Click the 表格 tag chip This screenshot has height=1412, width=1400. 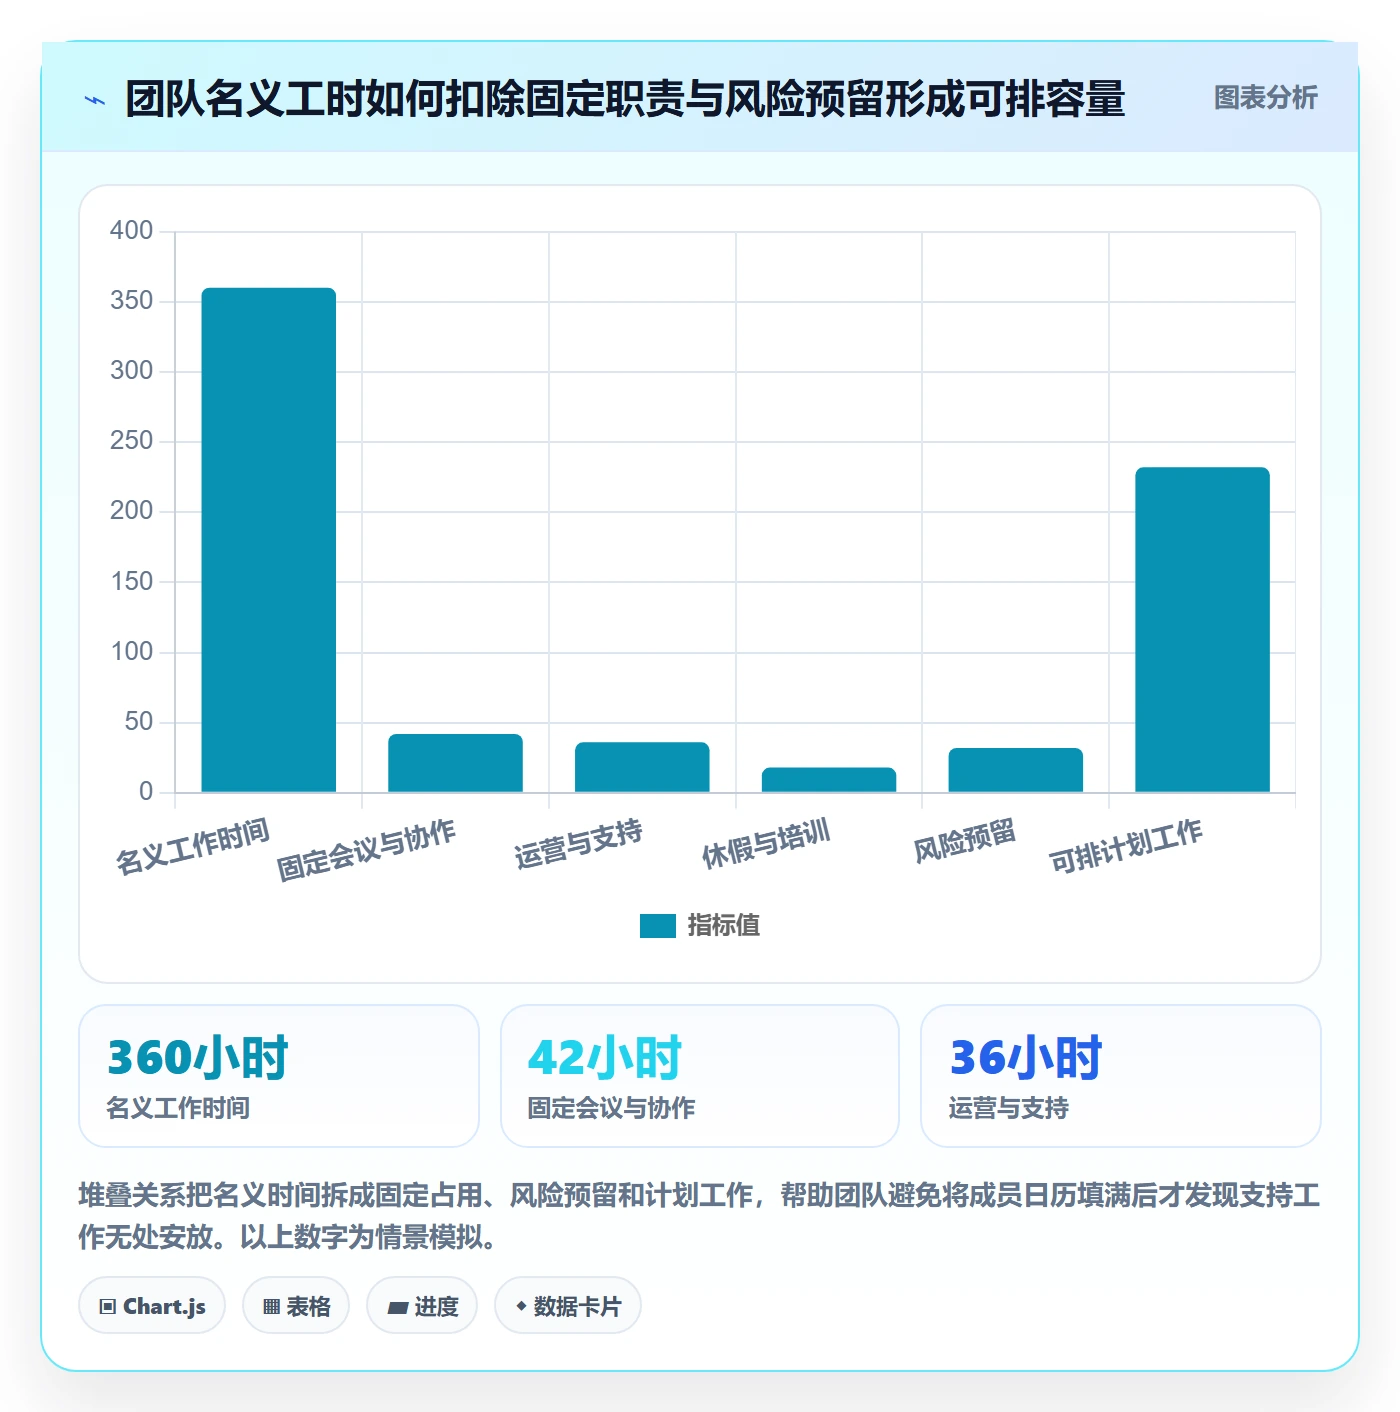(296, 1306)
